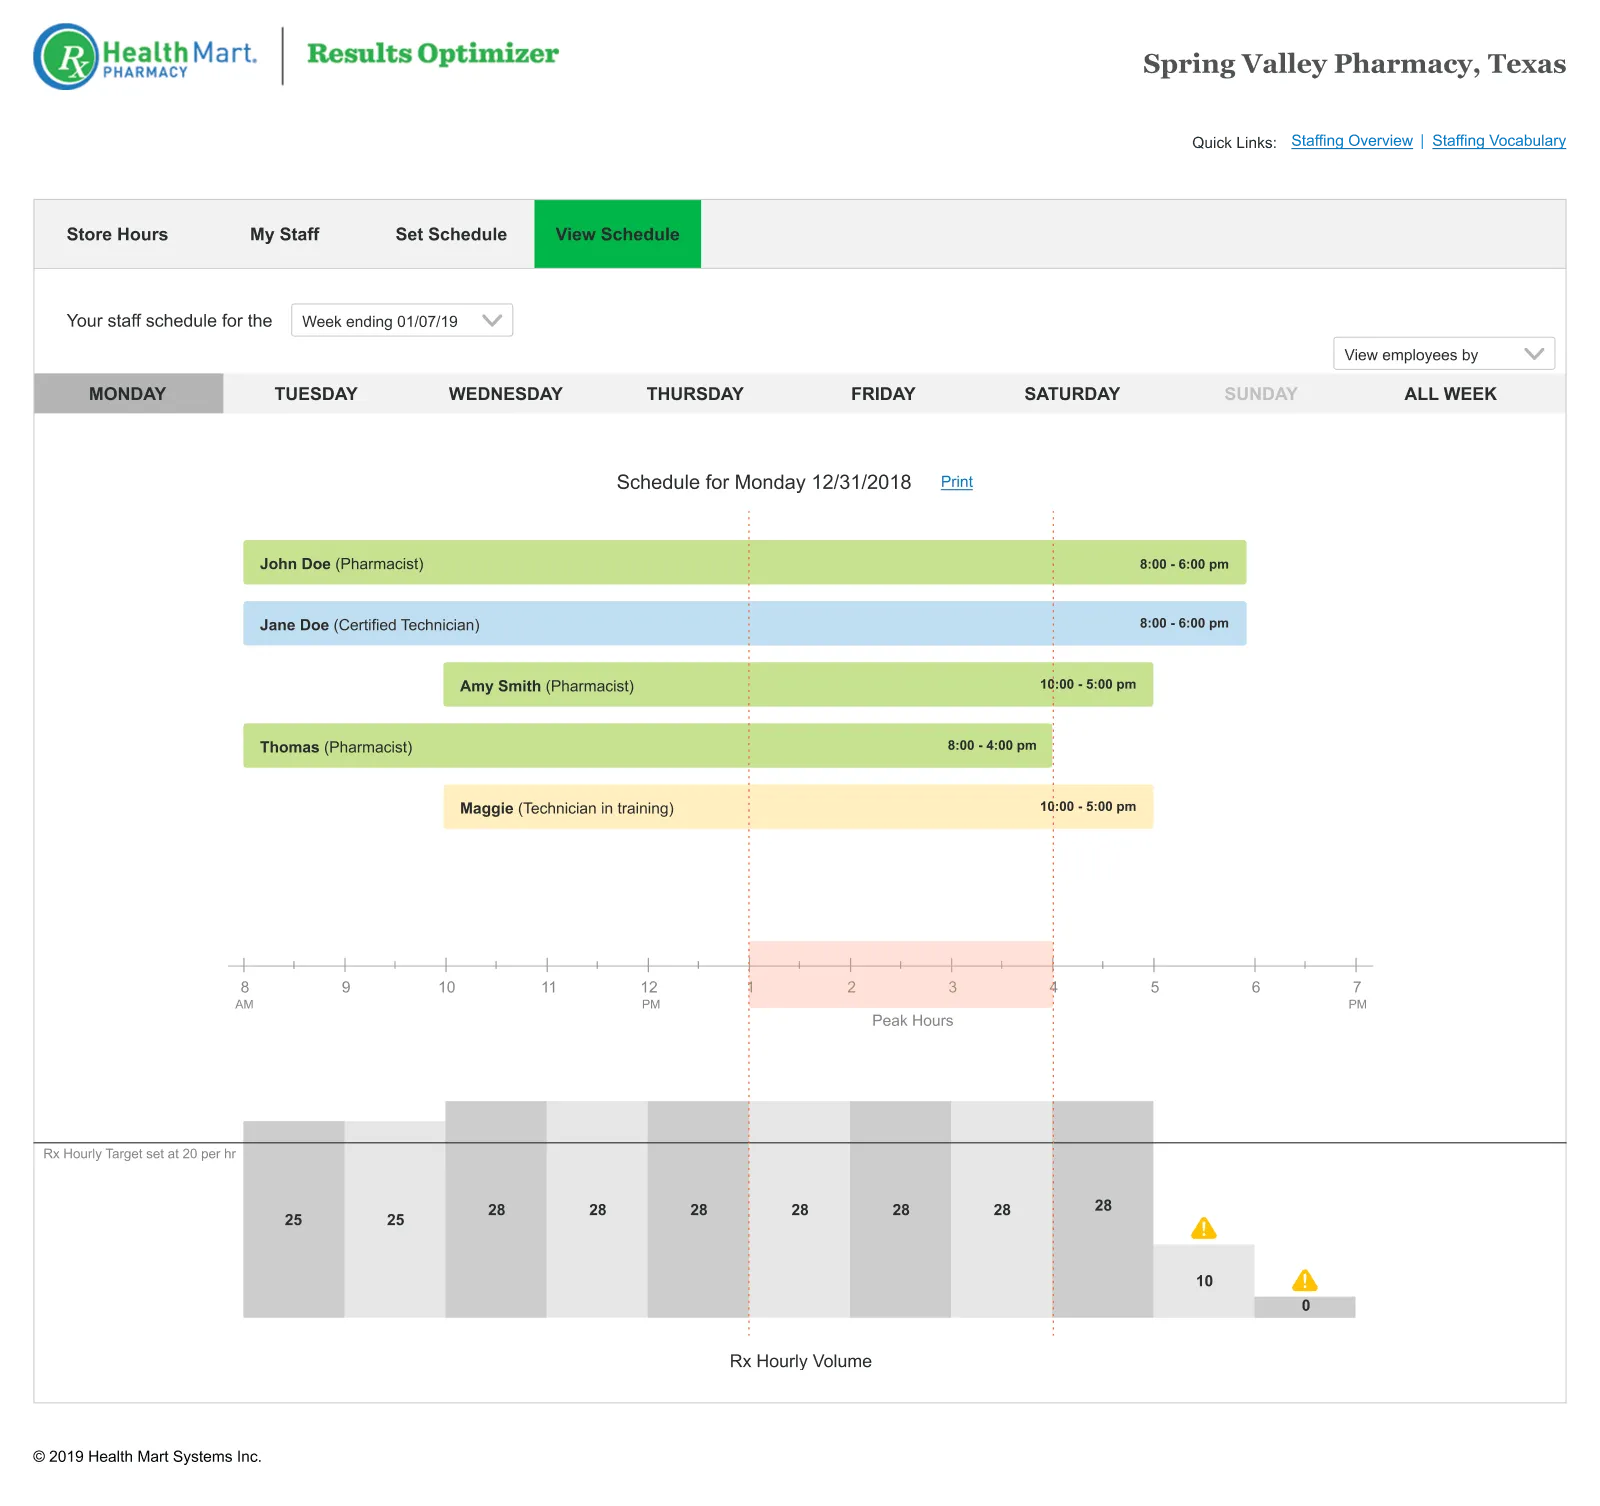Click the Results Optimizer title
Screen dimensions: 1600x1506
pos(433,54)
